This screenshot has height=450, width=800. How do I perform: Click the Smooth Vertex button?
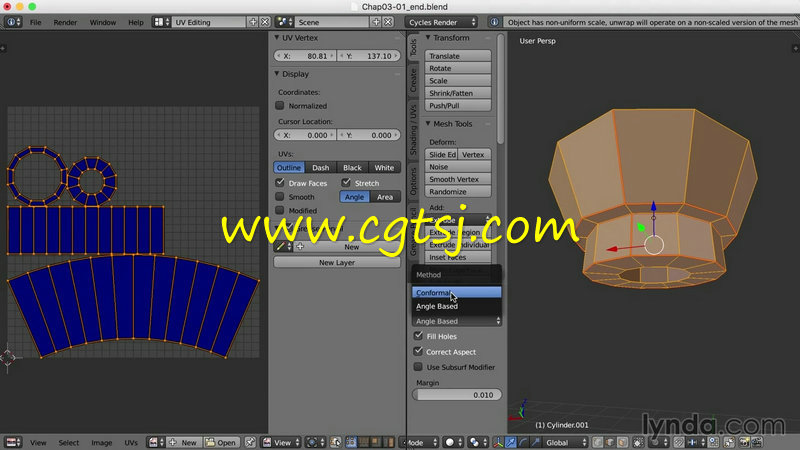point(458,179)
